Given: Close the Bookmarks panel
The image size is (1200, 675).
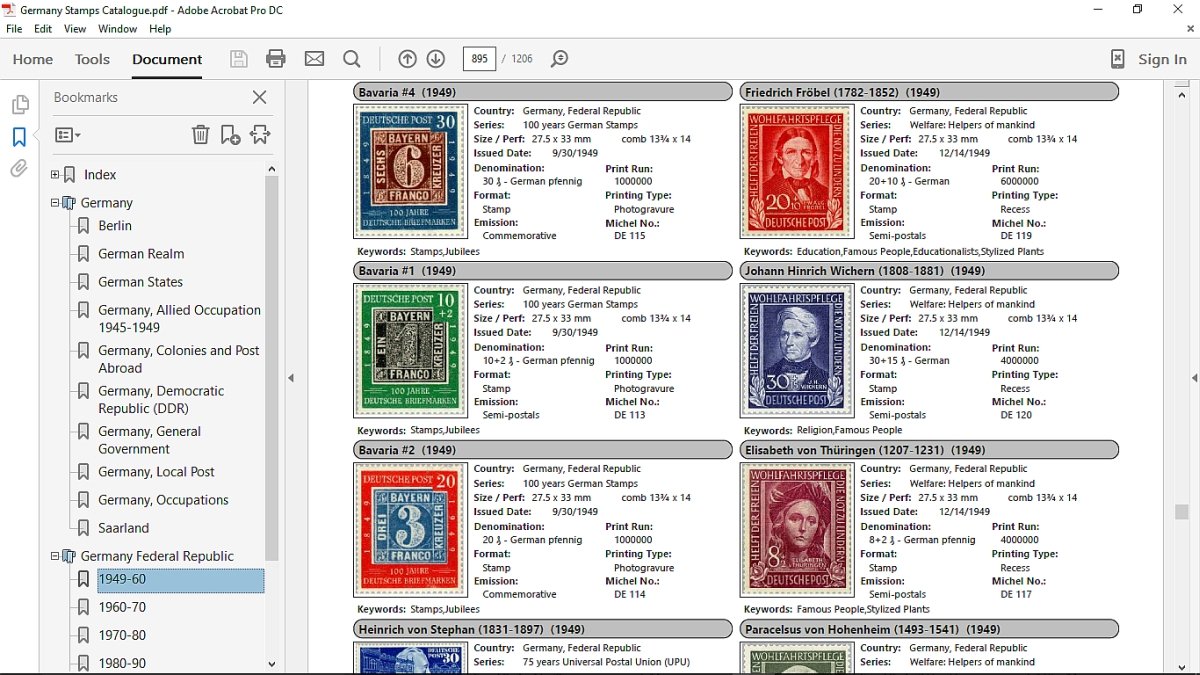Looking at the screenshot, I should click(x=259, y=97).
